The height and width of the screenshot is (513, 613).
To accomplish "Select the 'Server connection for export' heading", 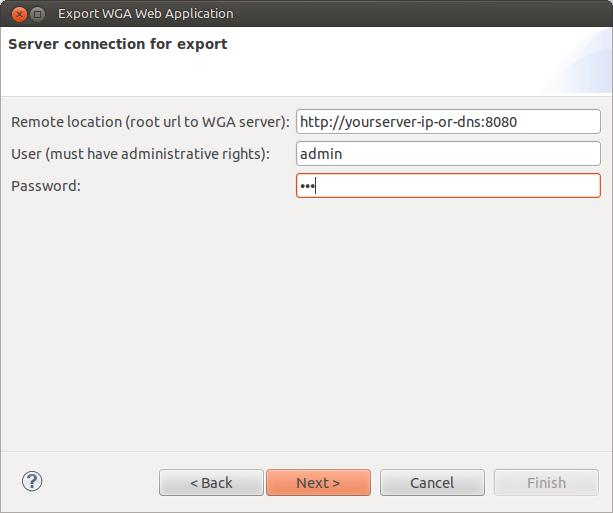I will pos(118,44).
